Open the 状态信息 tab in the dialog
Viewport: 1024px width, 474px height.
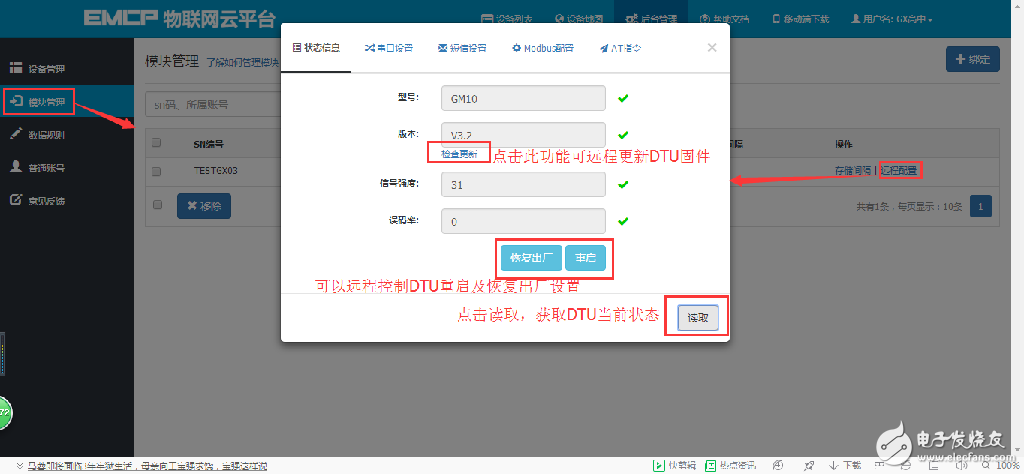click(316, 48)
